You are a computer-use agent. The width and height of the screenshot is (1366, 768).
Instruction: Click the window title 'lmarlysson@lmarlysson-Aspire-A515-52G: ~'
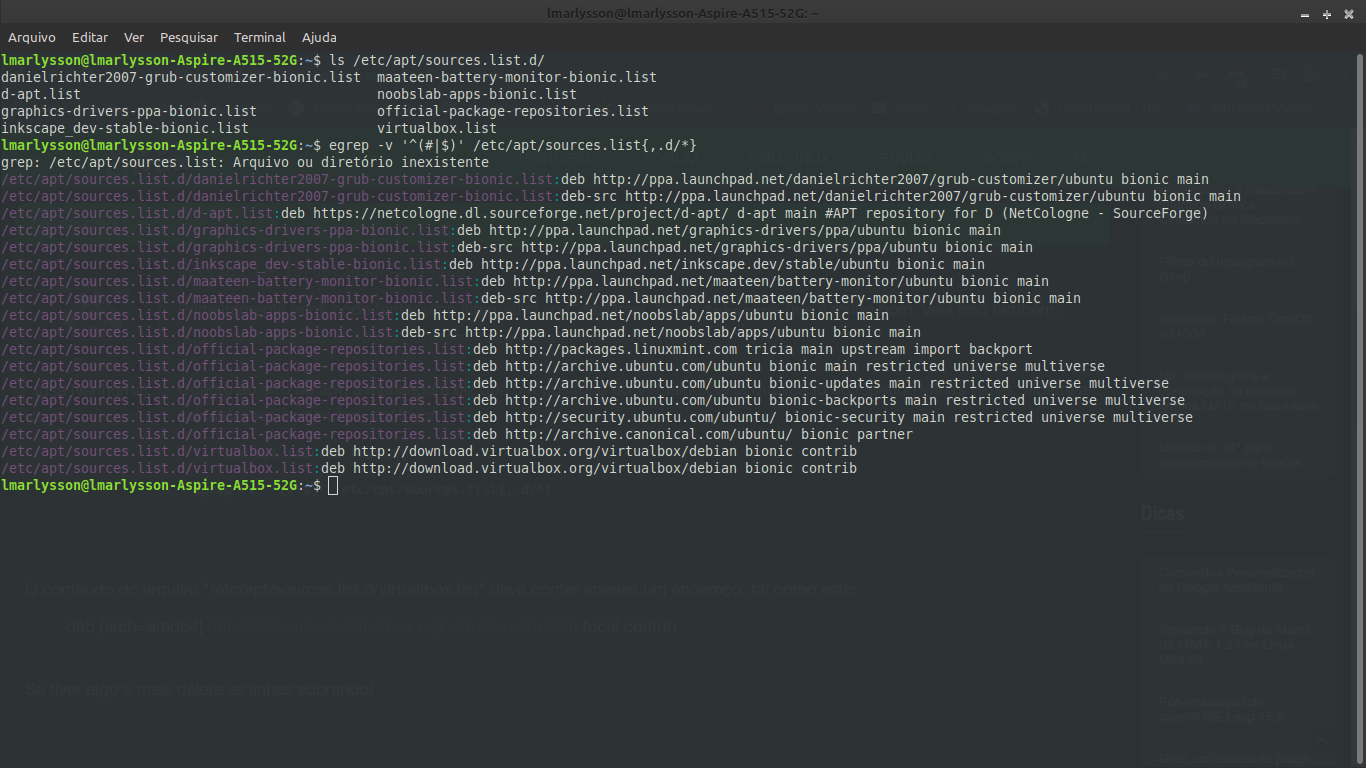click(x=683, y=14)
